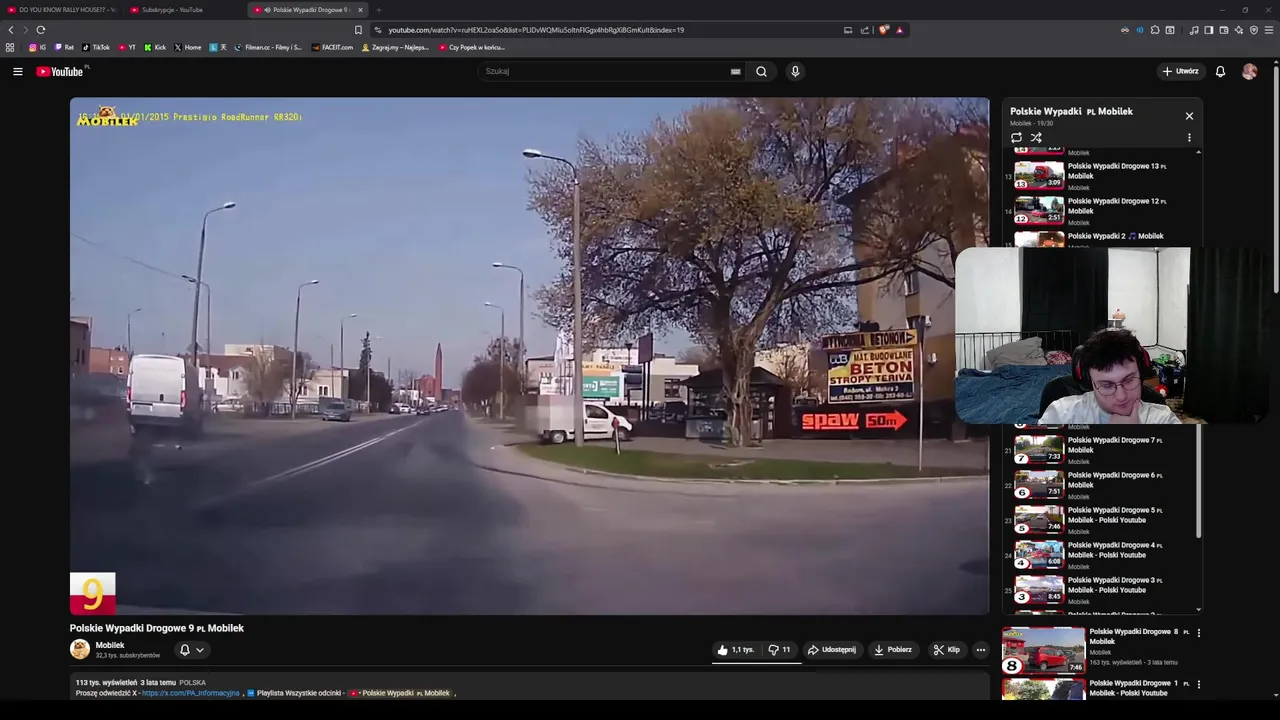Open options for Polskie Wypadki Drogowe 8

(x=1198, y=633)
